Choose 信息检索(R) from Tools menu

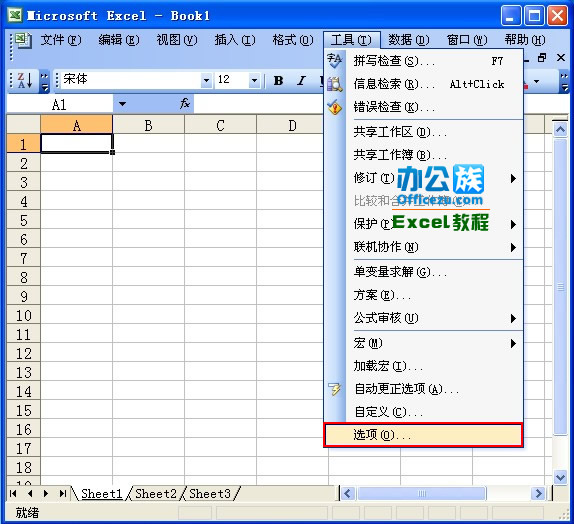click(424, 84)
